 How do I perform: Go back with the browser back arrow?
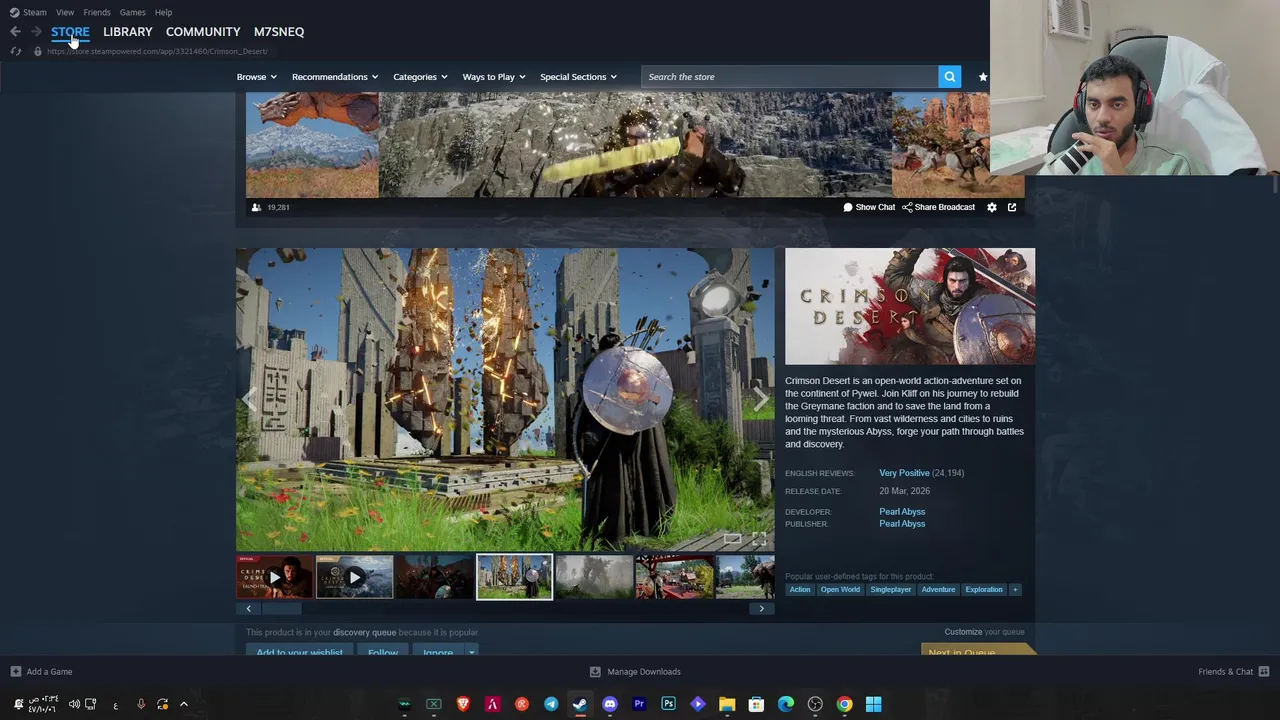15,32
